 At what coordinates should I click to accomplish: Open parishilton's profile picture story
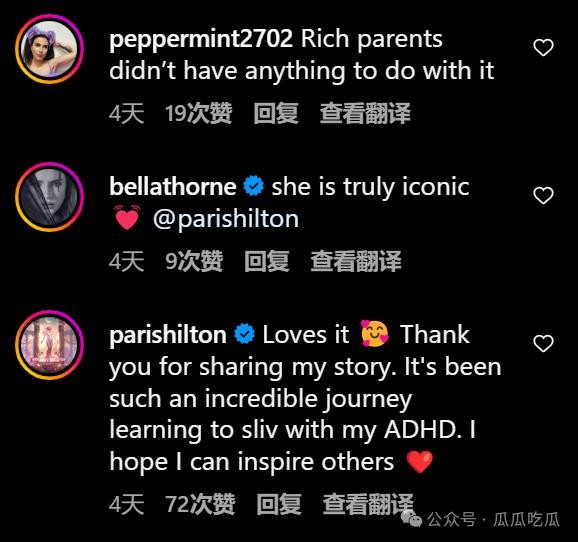click(x=49, y=345)
